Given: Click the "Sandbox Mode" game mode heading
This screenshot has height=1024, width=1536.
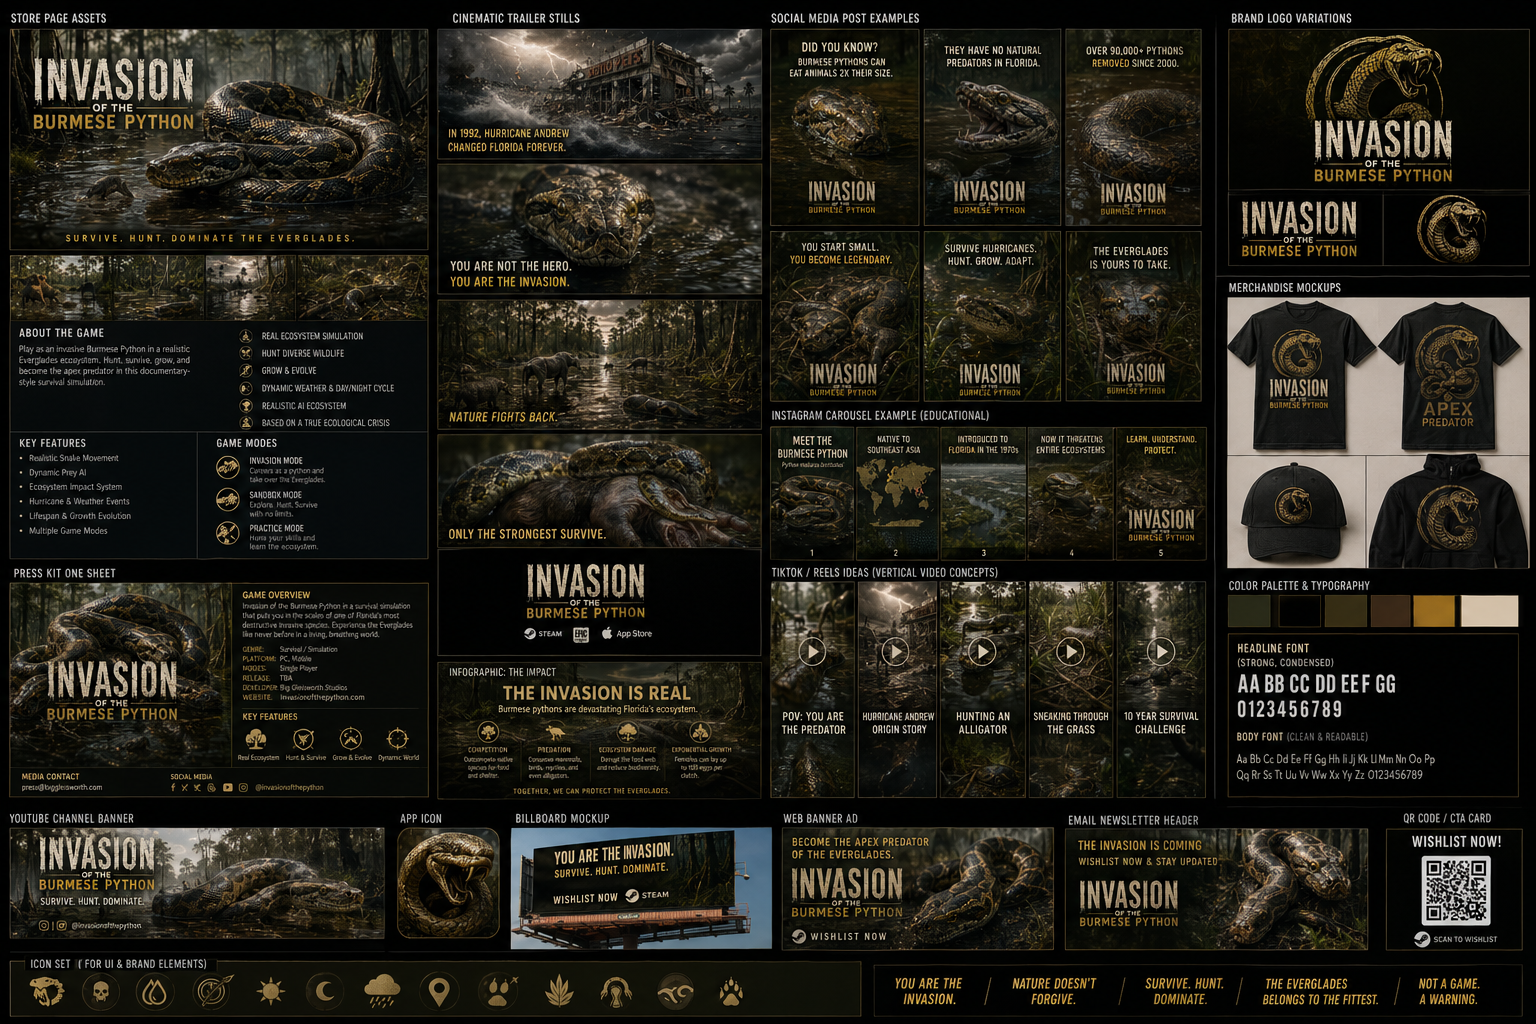Looking at the screenshot, I should click(276, 495).
